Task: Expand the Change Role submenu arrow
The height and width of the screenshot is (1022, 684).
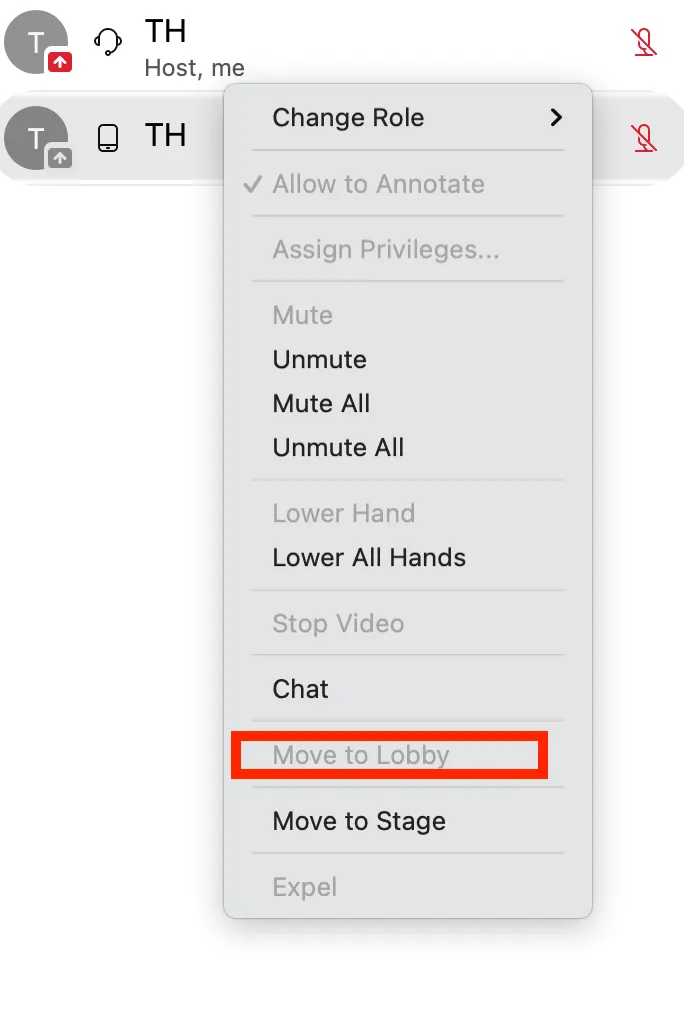Action: pyautogui.click(x=556, y=118)
